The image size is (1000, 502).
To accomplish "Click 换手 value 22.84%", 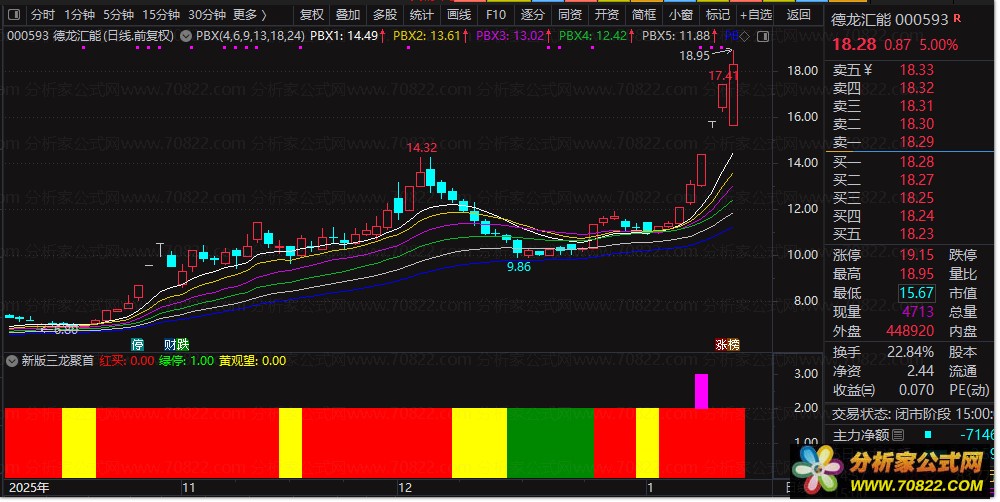I will tap(910, 352).
